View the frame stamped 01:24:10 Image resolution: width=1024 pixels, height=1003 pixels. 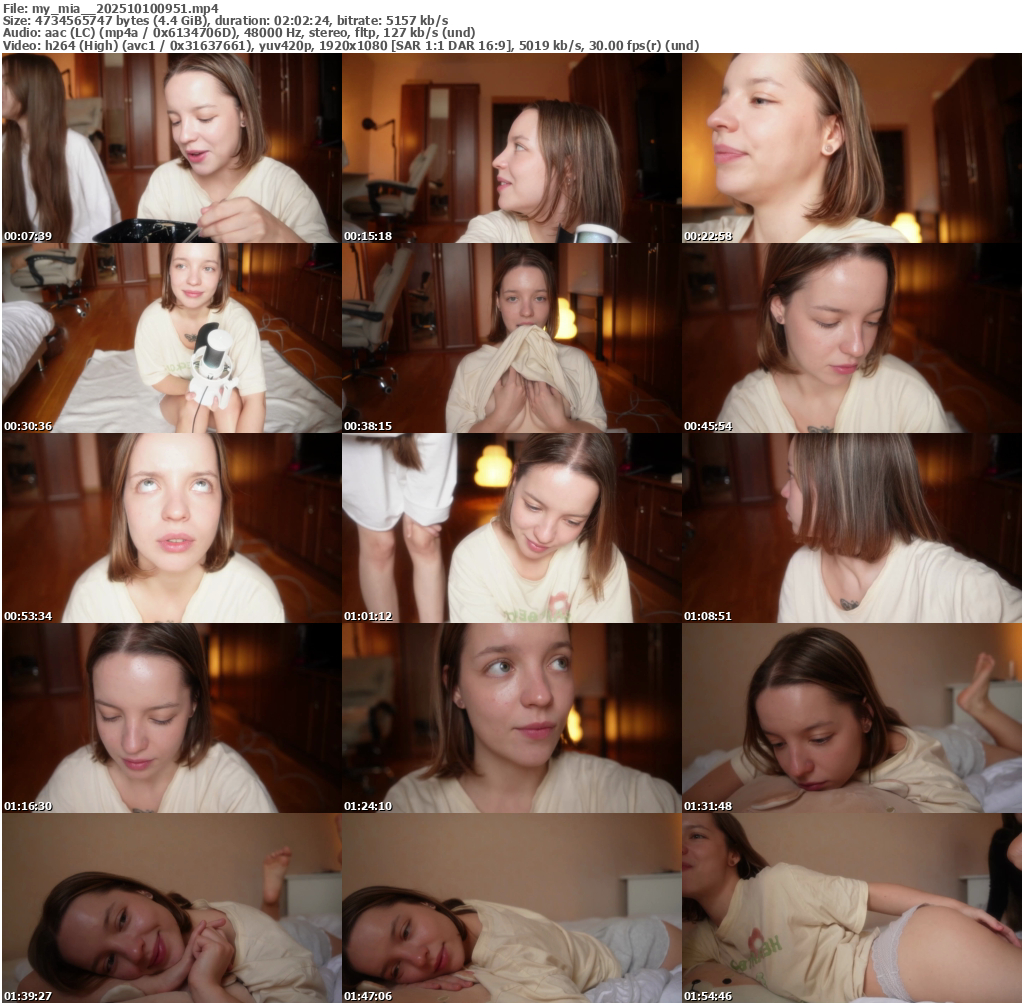pyautogui.click(x=511, y=718)
